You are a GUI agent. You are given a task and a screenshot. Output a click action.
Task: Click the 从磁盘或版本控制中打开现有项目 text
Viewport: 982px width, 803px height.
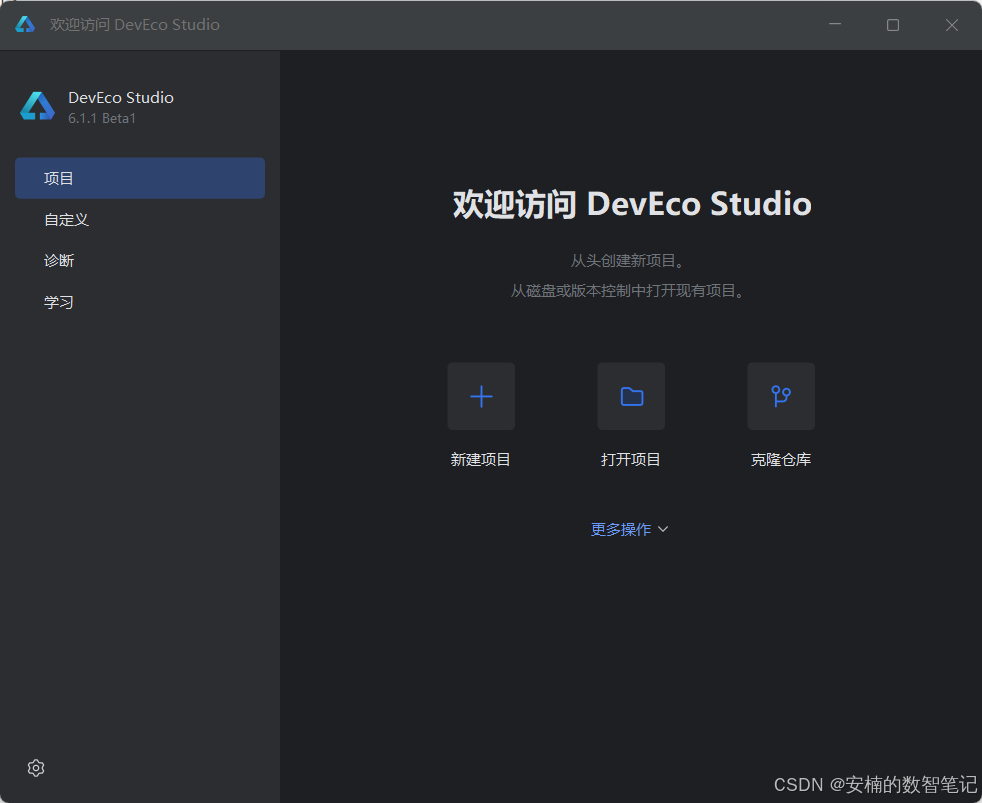[629, 291]
